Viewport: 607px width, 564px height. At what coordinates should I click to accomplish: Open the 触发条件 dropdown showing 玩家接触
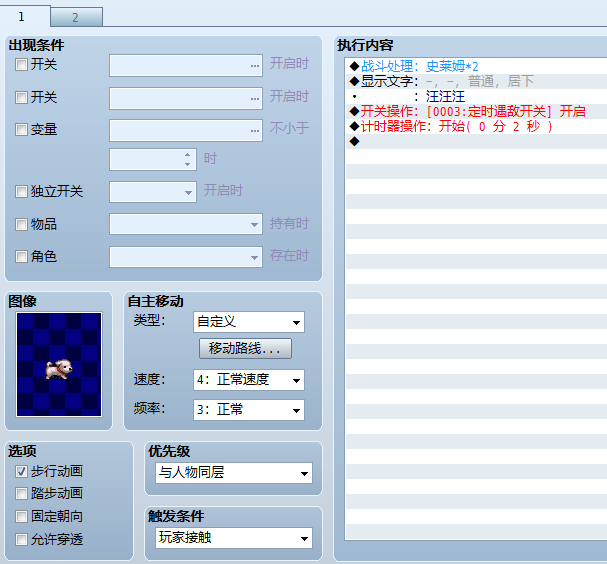(234, 538)
